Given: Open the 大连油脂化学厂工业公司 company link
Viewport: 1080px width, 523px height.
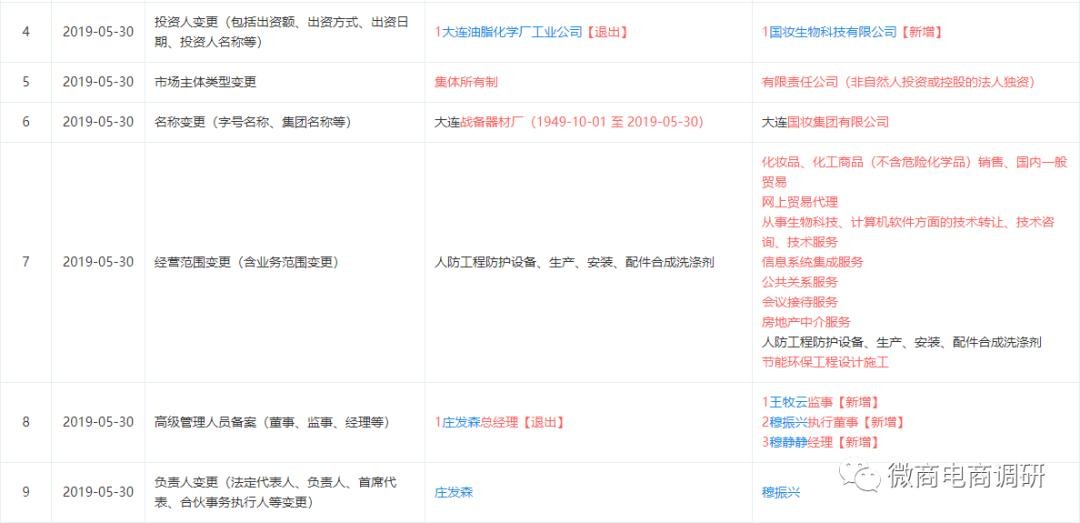Looking at the screenshot, I should (511, 32).
